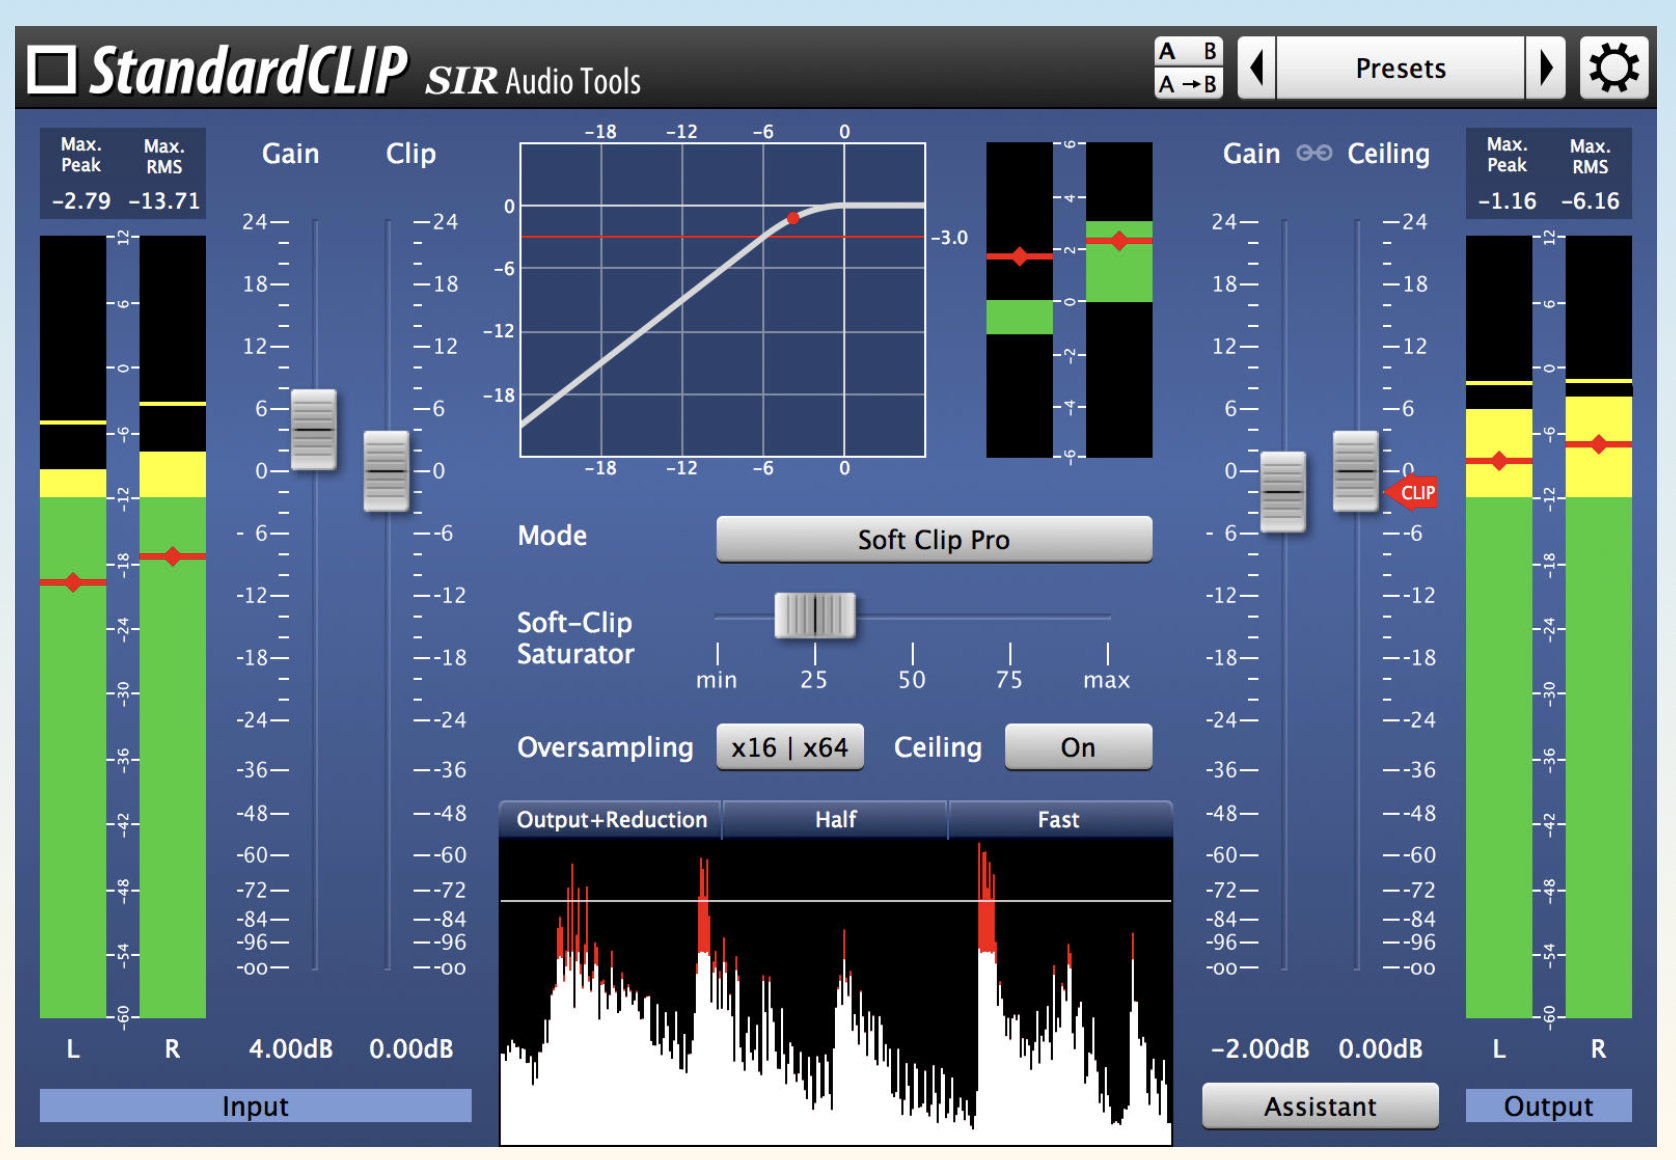Toggle the Ceiling On button

[1078, 747]
